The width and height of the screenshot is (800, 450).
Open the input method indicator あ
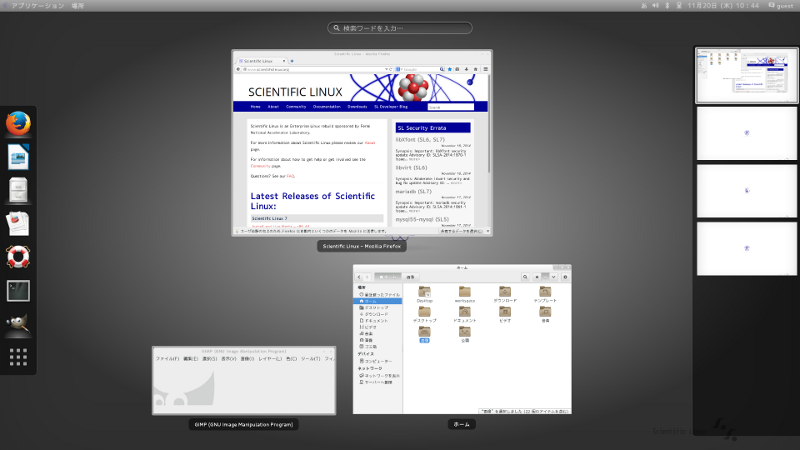pyautogui.click(x=644, y=6)
